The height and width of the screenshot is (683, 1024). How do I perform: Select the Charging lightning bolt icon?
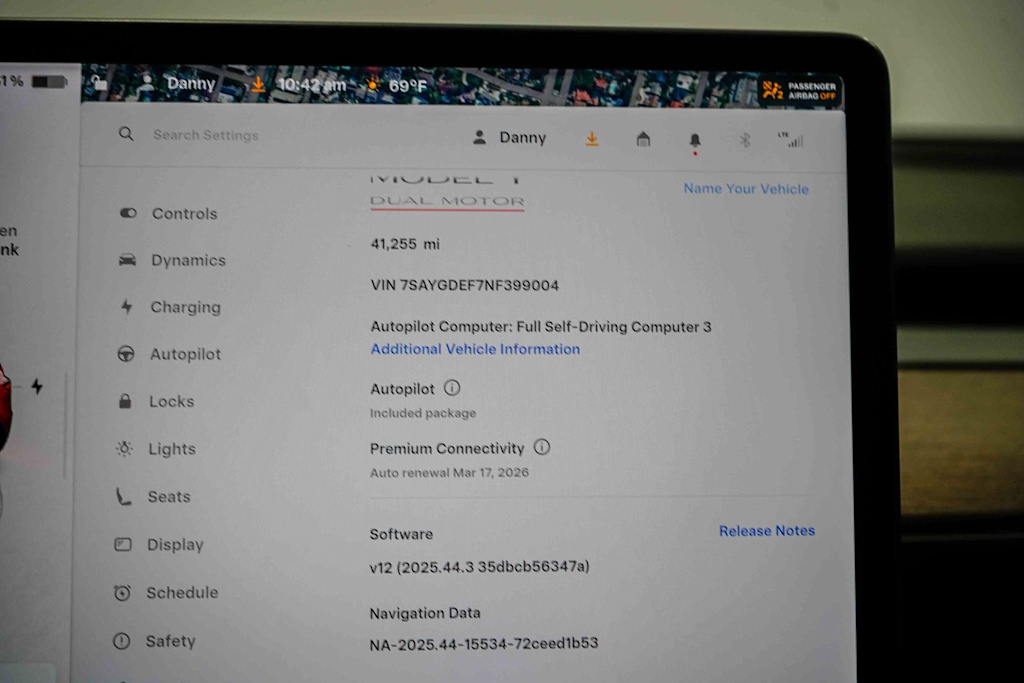coord(127,307)
